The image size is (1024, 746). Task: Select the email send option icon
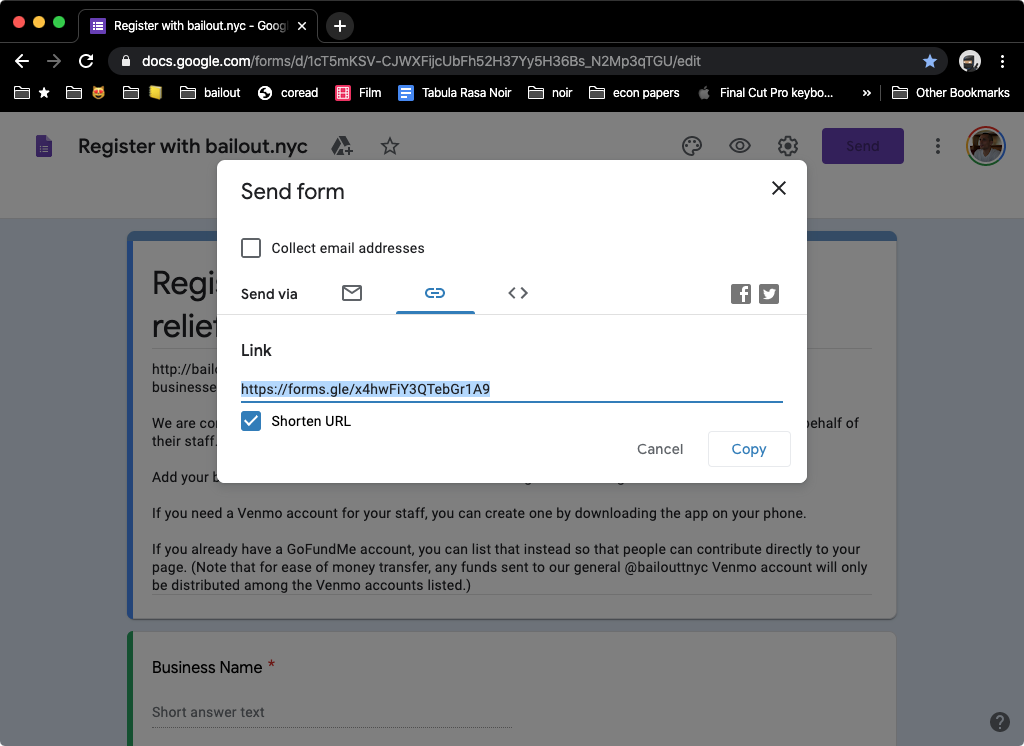pyautogui.click(x=352, y=293)
